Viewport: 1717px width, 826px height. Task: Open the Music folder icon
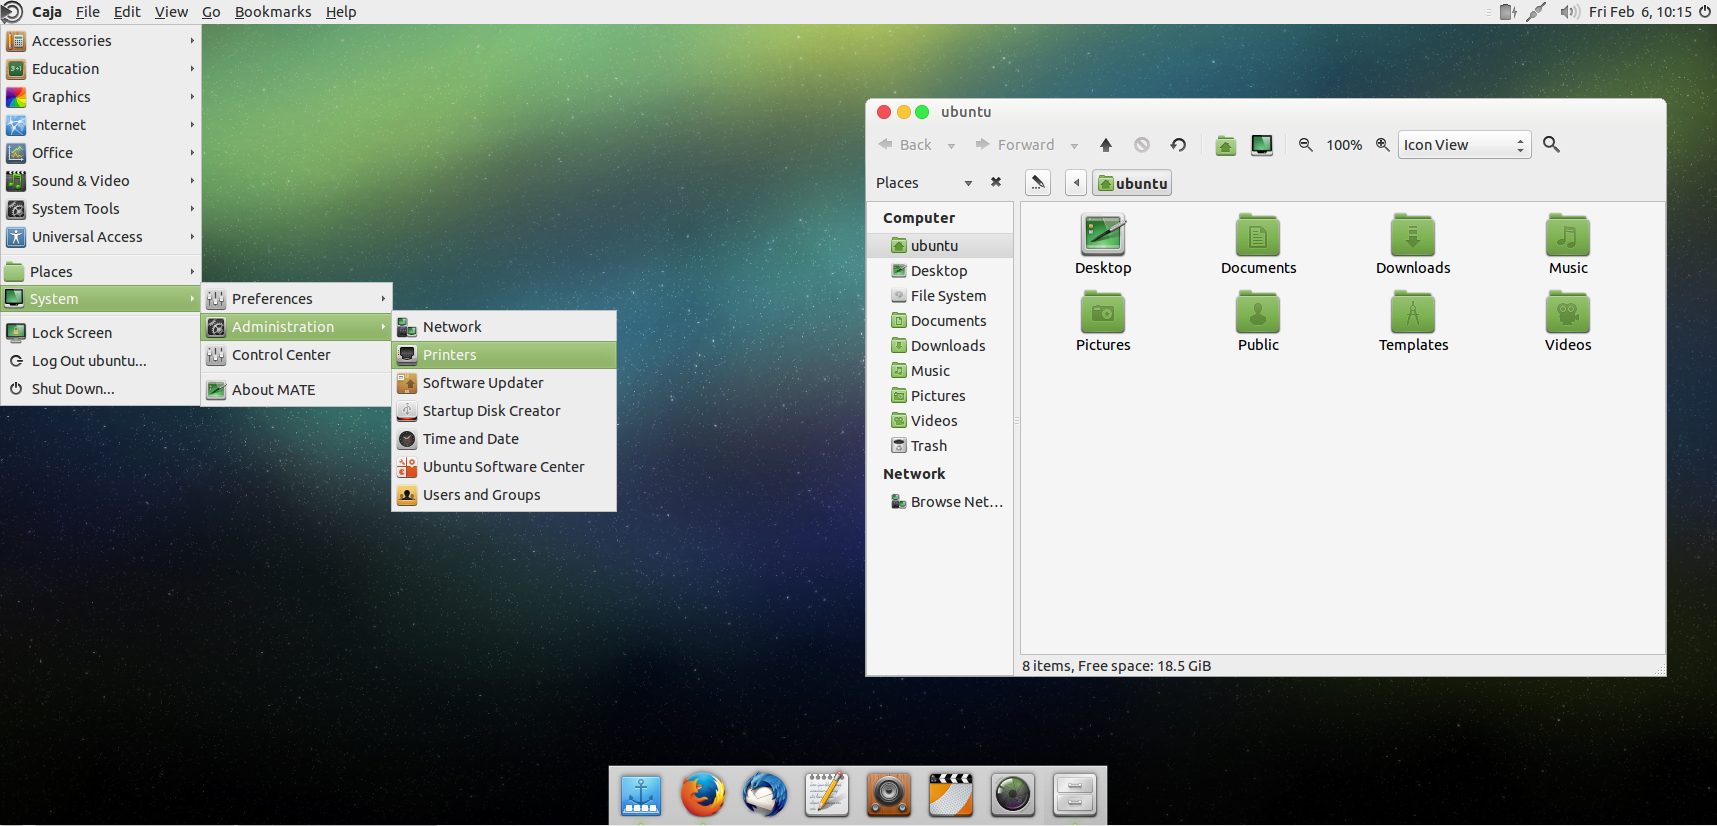pyautogui.click(x=1568, y=236)
